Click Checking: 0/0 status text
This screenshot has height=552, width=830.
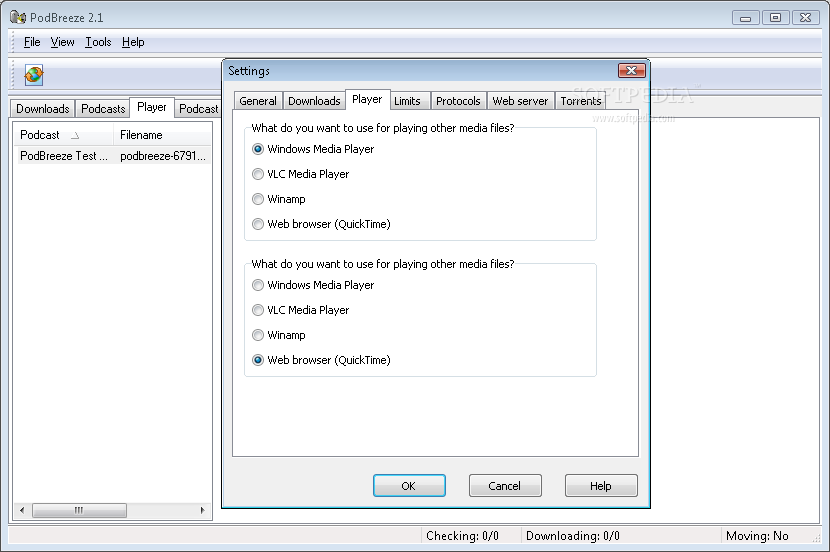click(462, 536)
